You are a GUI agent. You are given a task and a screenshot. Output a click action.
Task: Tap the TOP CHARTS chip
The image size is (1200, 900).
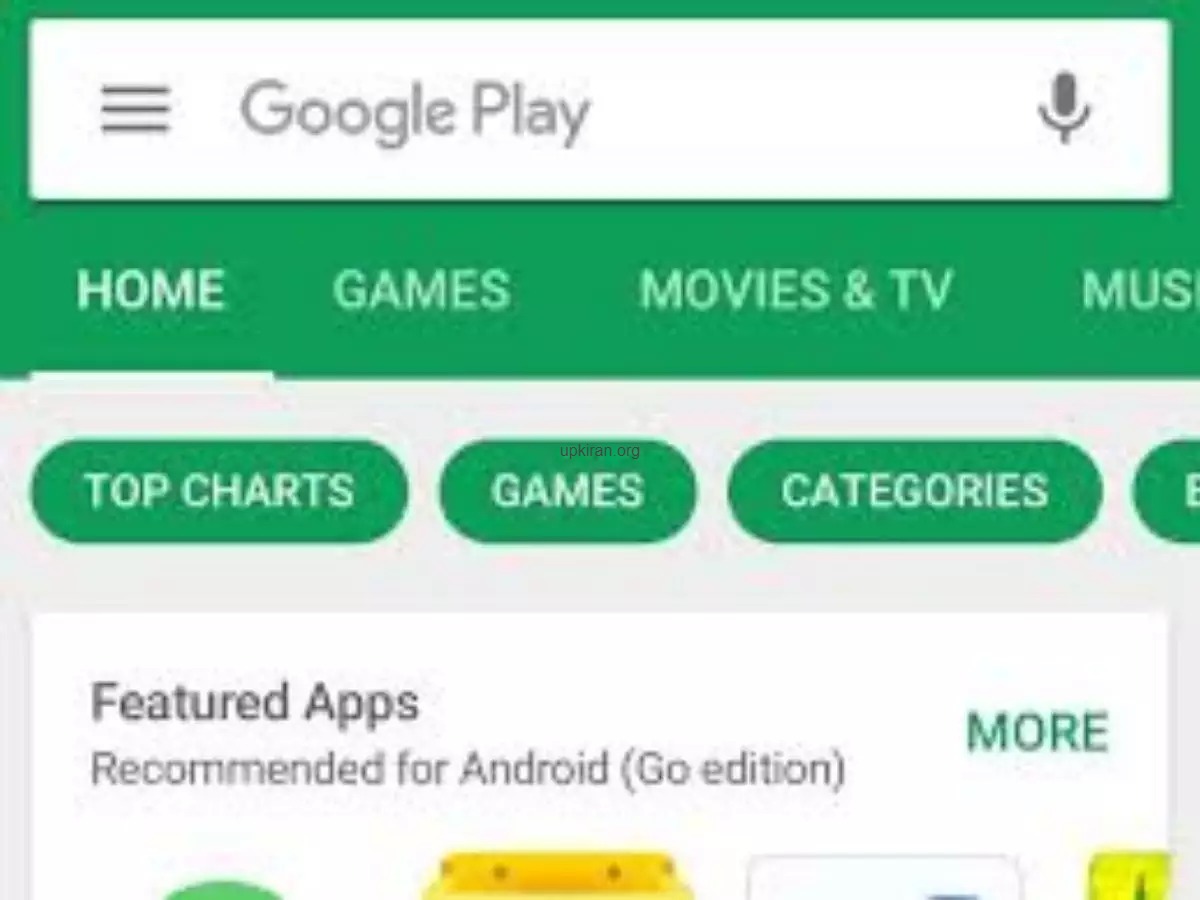coord(219,491)
